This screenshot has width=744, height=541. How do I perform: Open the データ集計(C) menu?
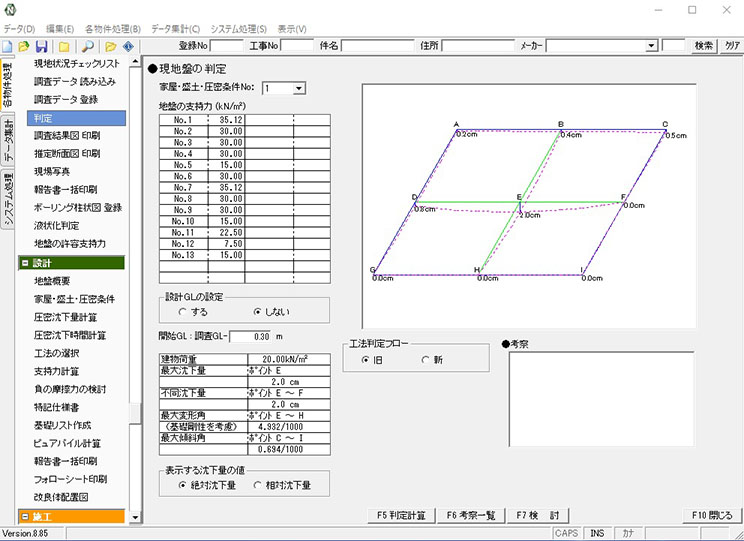coord(175,29)
